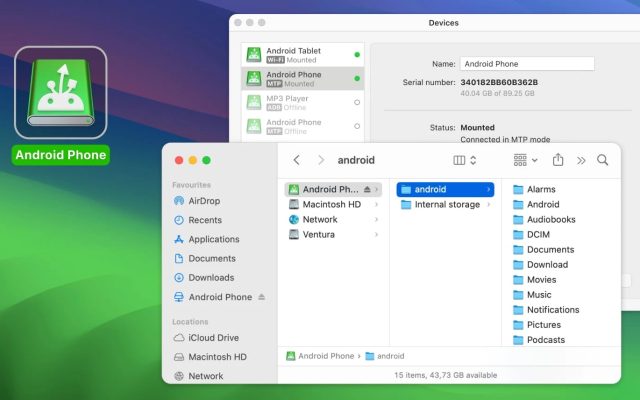Screen dimensions: 640x400
Task: Click empty status dot for MP3 Player
Action: coord(357,102)
